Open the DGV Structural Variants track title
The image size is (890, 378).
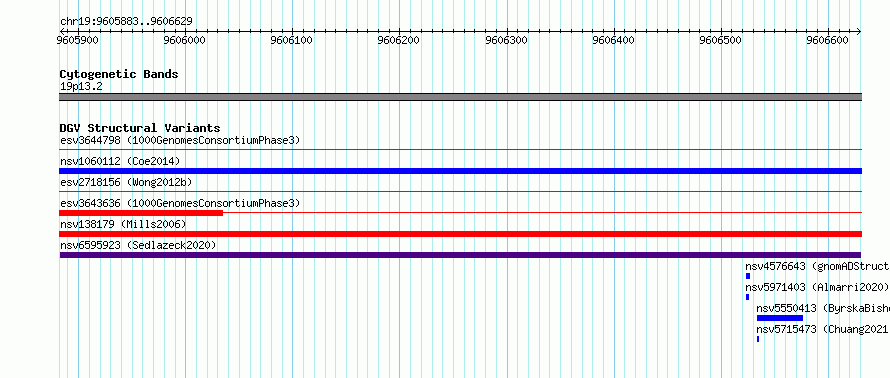point(140,128)
